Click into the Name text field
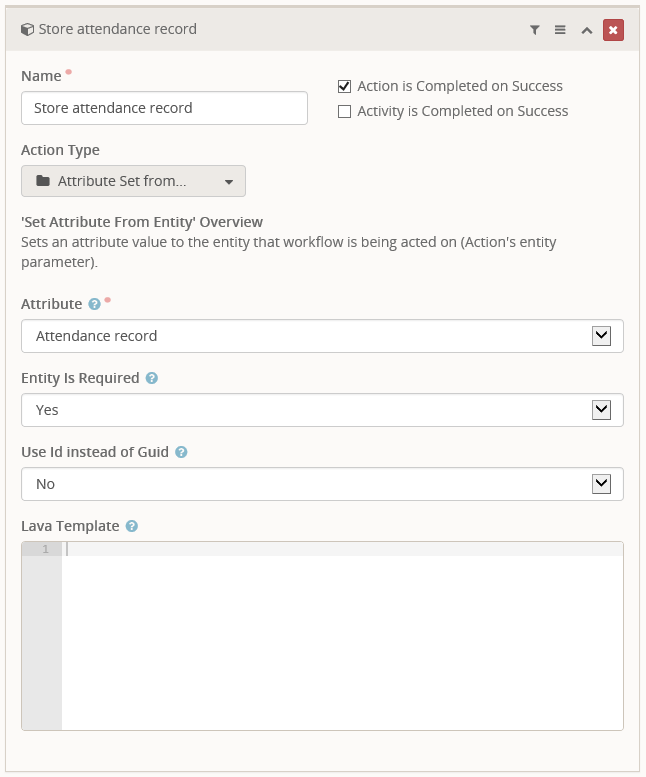The height and width of the screenshot is (777, 646). click(x=164, y=108)
